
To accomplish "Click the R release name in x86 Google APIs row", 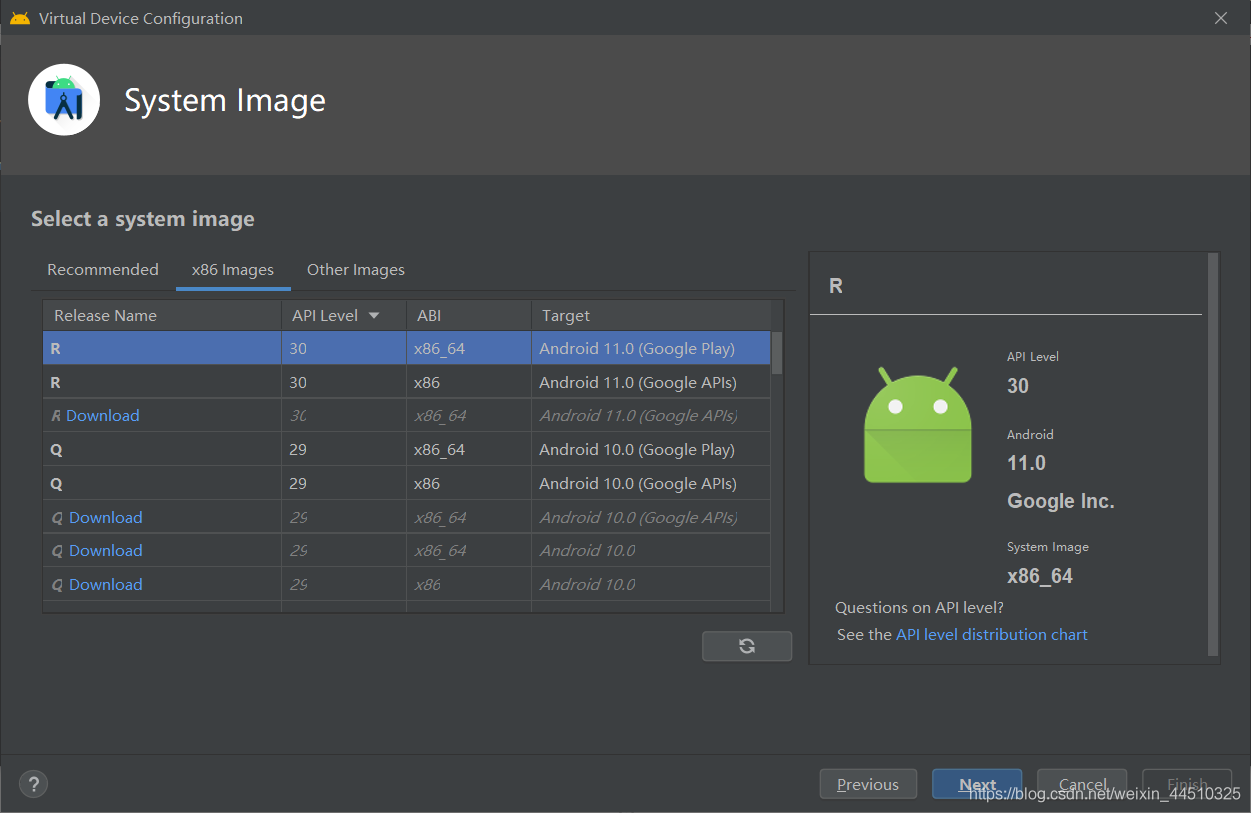I will (x=56, y=383).
